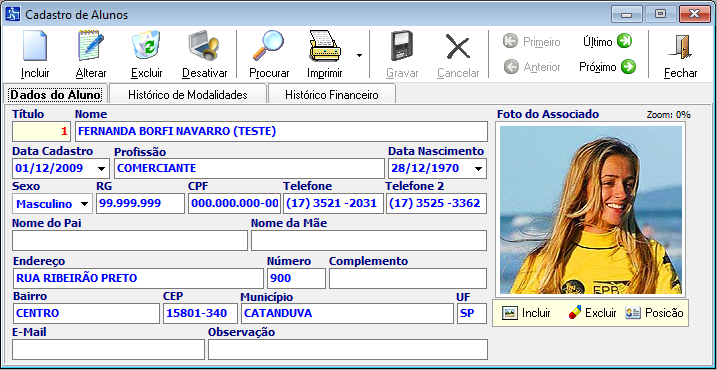717x370 pixels.
Task: Jump to Último record
Action: click(607, 42)
